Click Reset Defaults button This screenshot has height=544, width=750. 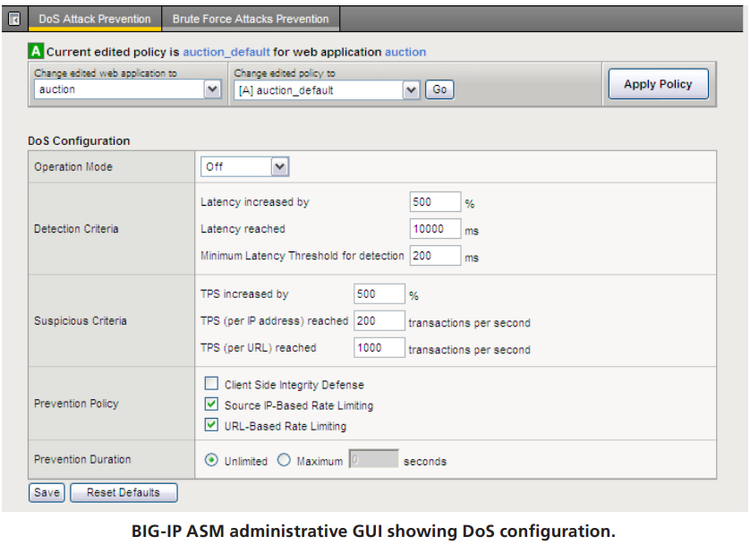(123, 492)
